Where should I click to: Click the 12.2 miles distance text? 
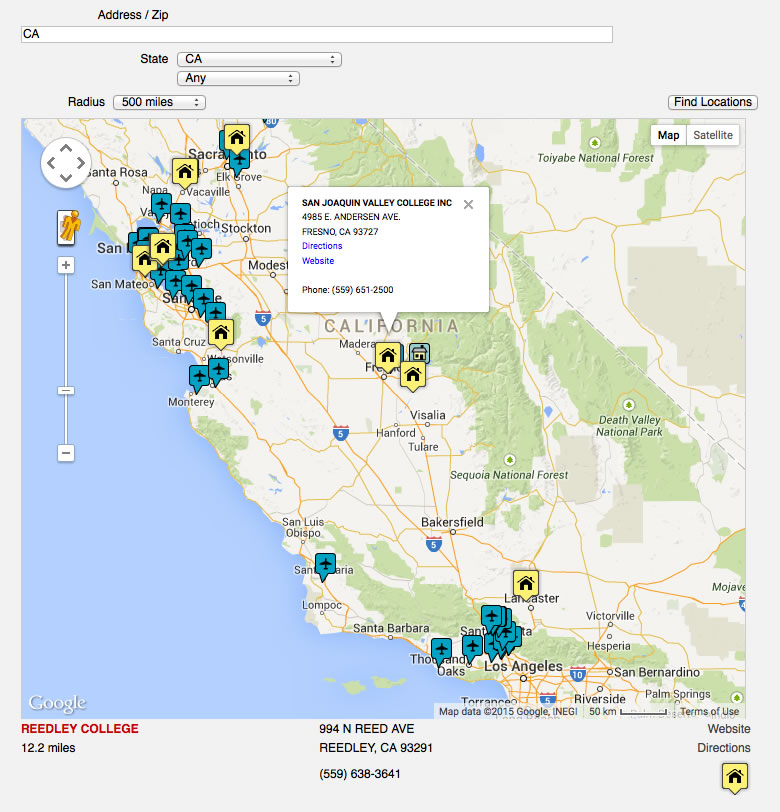click(x=48, y=748)
